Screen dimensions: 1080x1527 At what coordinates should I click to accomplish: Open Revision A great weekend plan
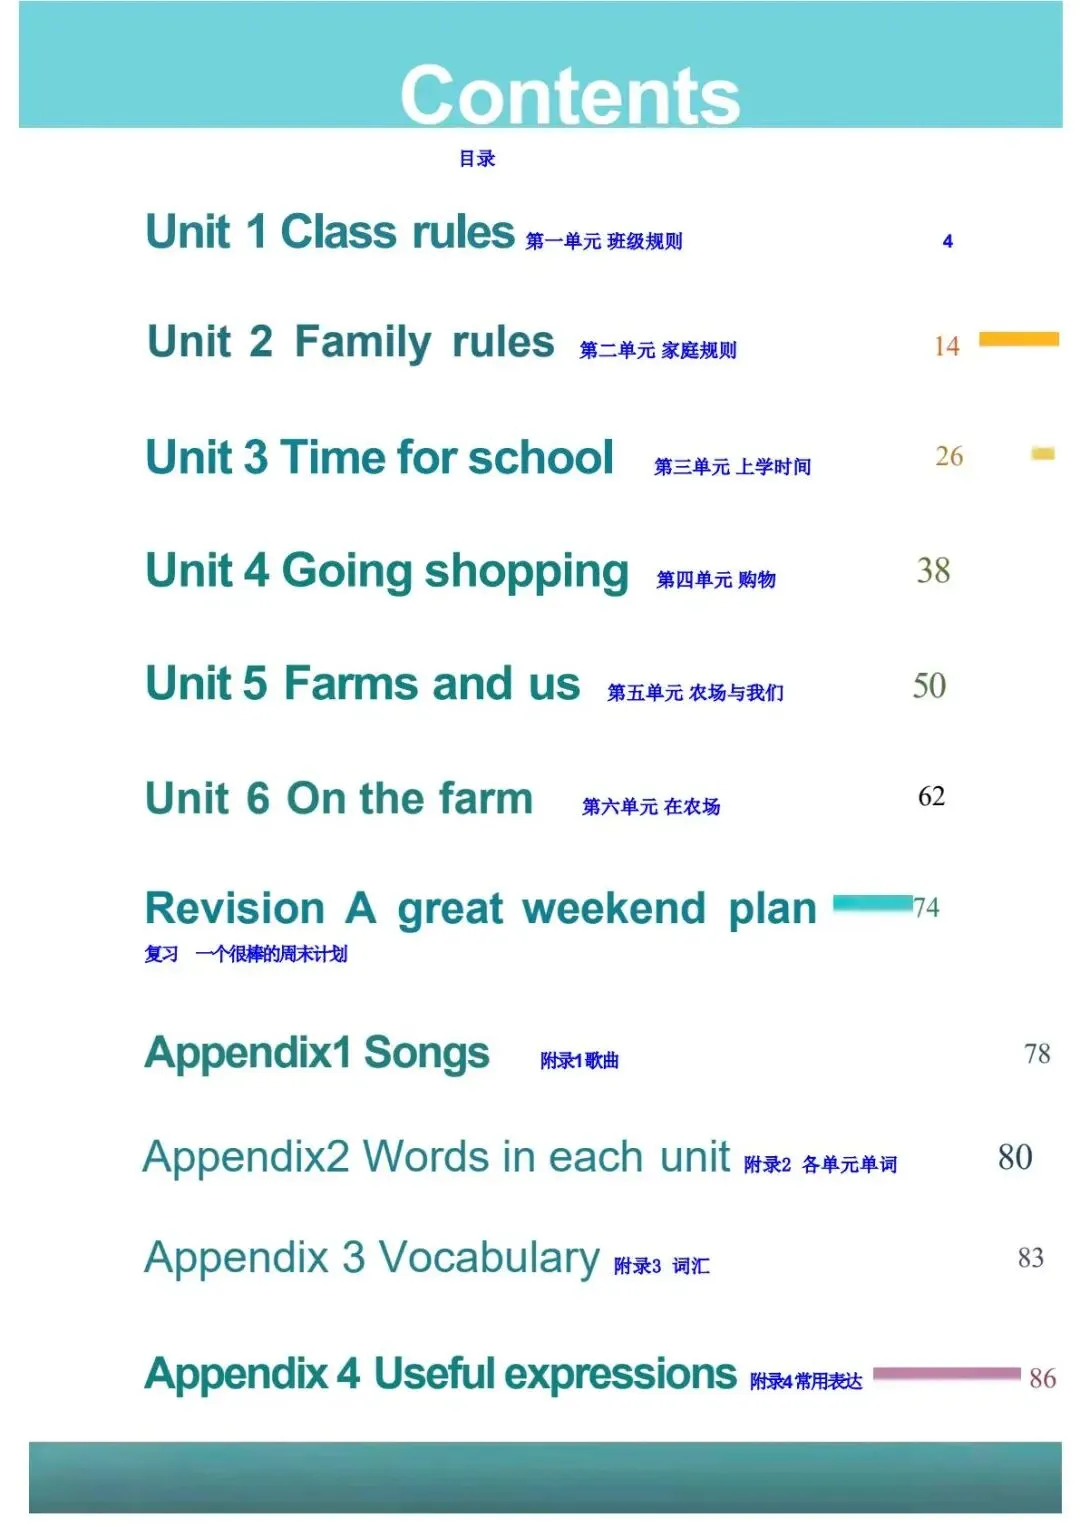point(481,910)
